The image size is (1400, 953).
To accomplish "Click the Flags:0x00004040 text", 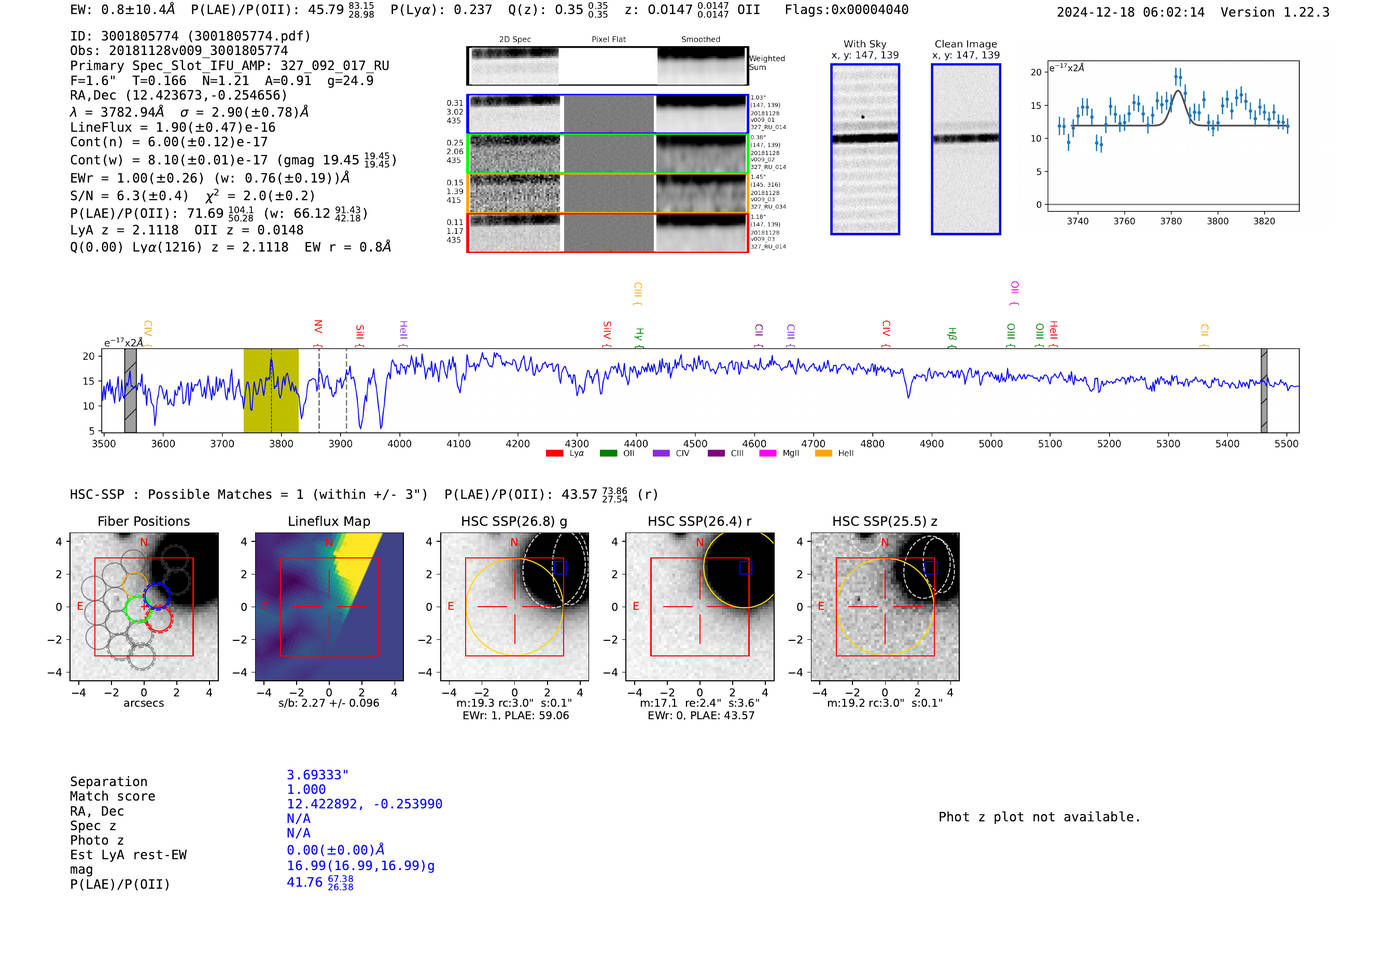I will (x=846, y=10).
